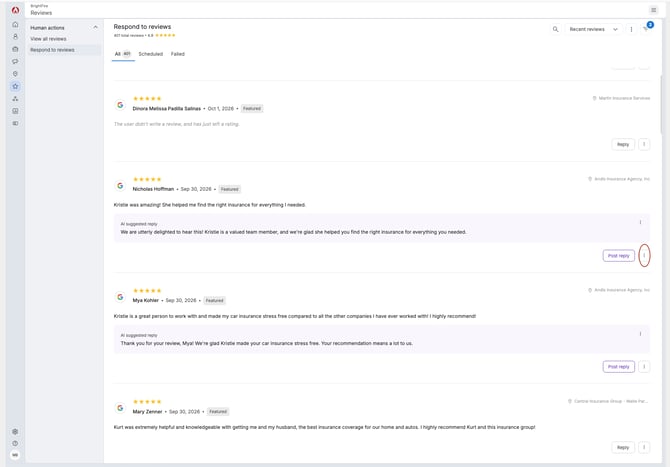This screenshot has width=670, height=467.
Task: Click Post reply for Mya Kohler's review
Action: [x=618, y=367]
